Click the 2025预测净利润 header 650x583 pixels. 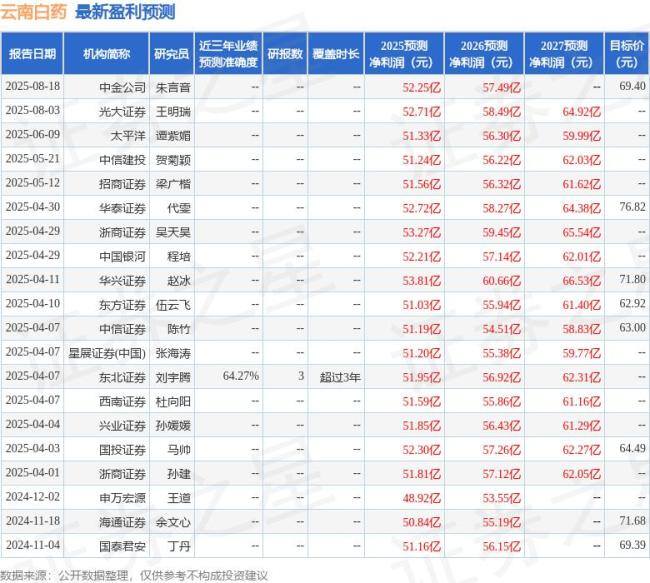point(404,54)
